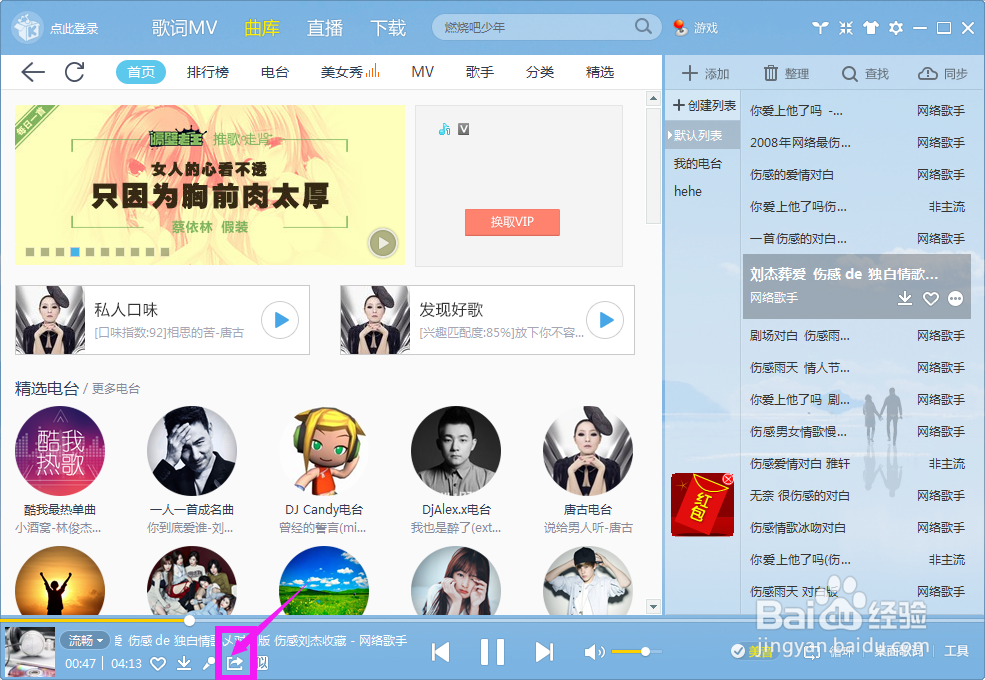
Task: Click the KuWo logo avatar icon
Action: coord(27,28)
